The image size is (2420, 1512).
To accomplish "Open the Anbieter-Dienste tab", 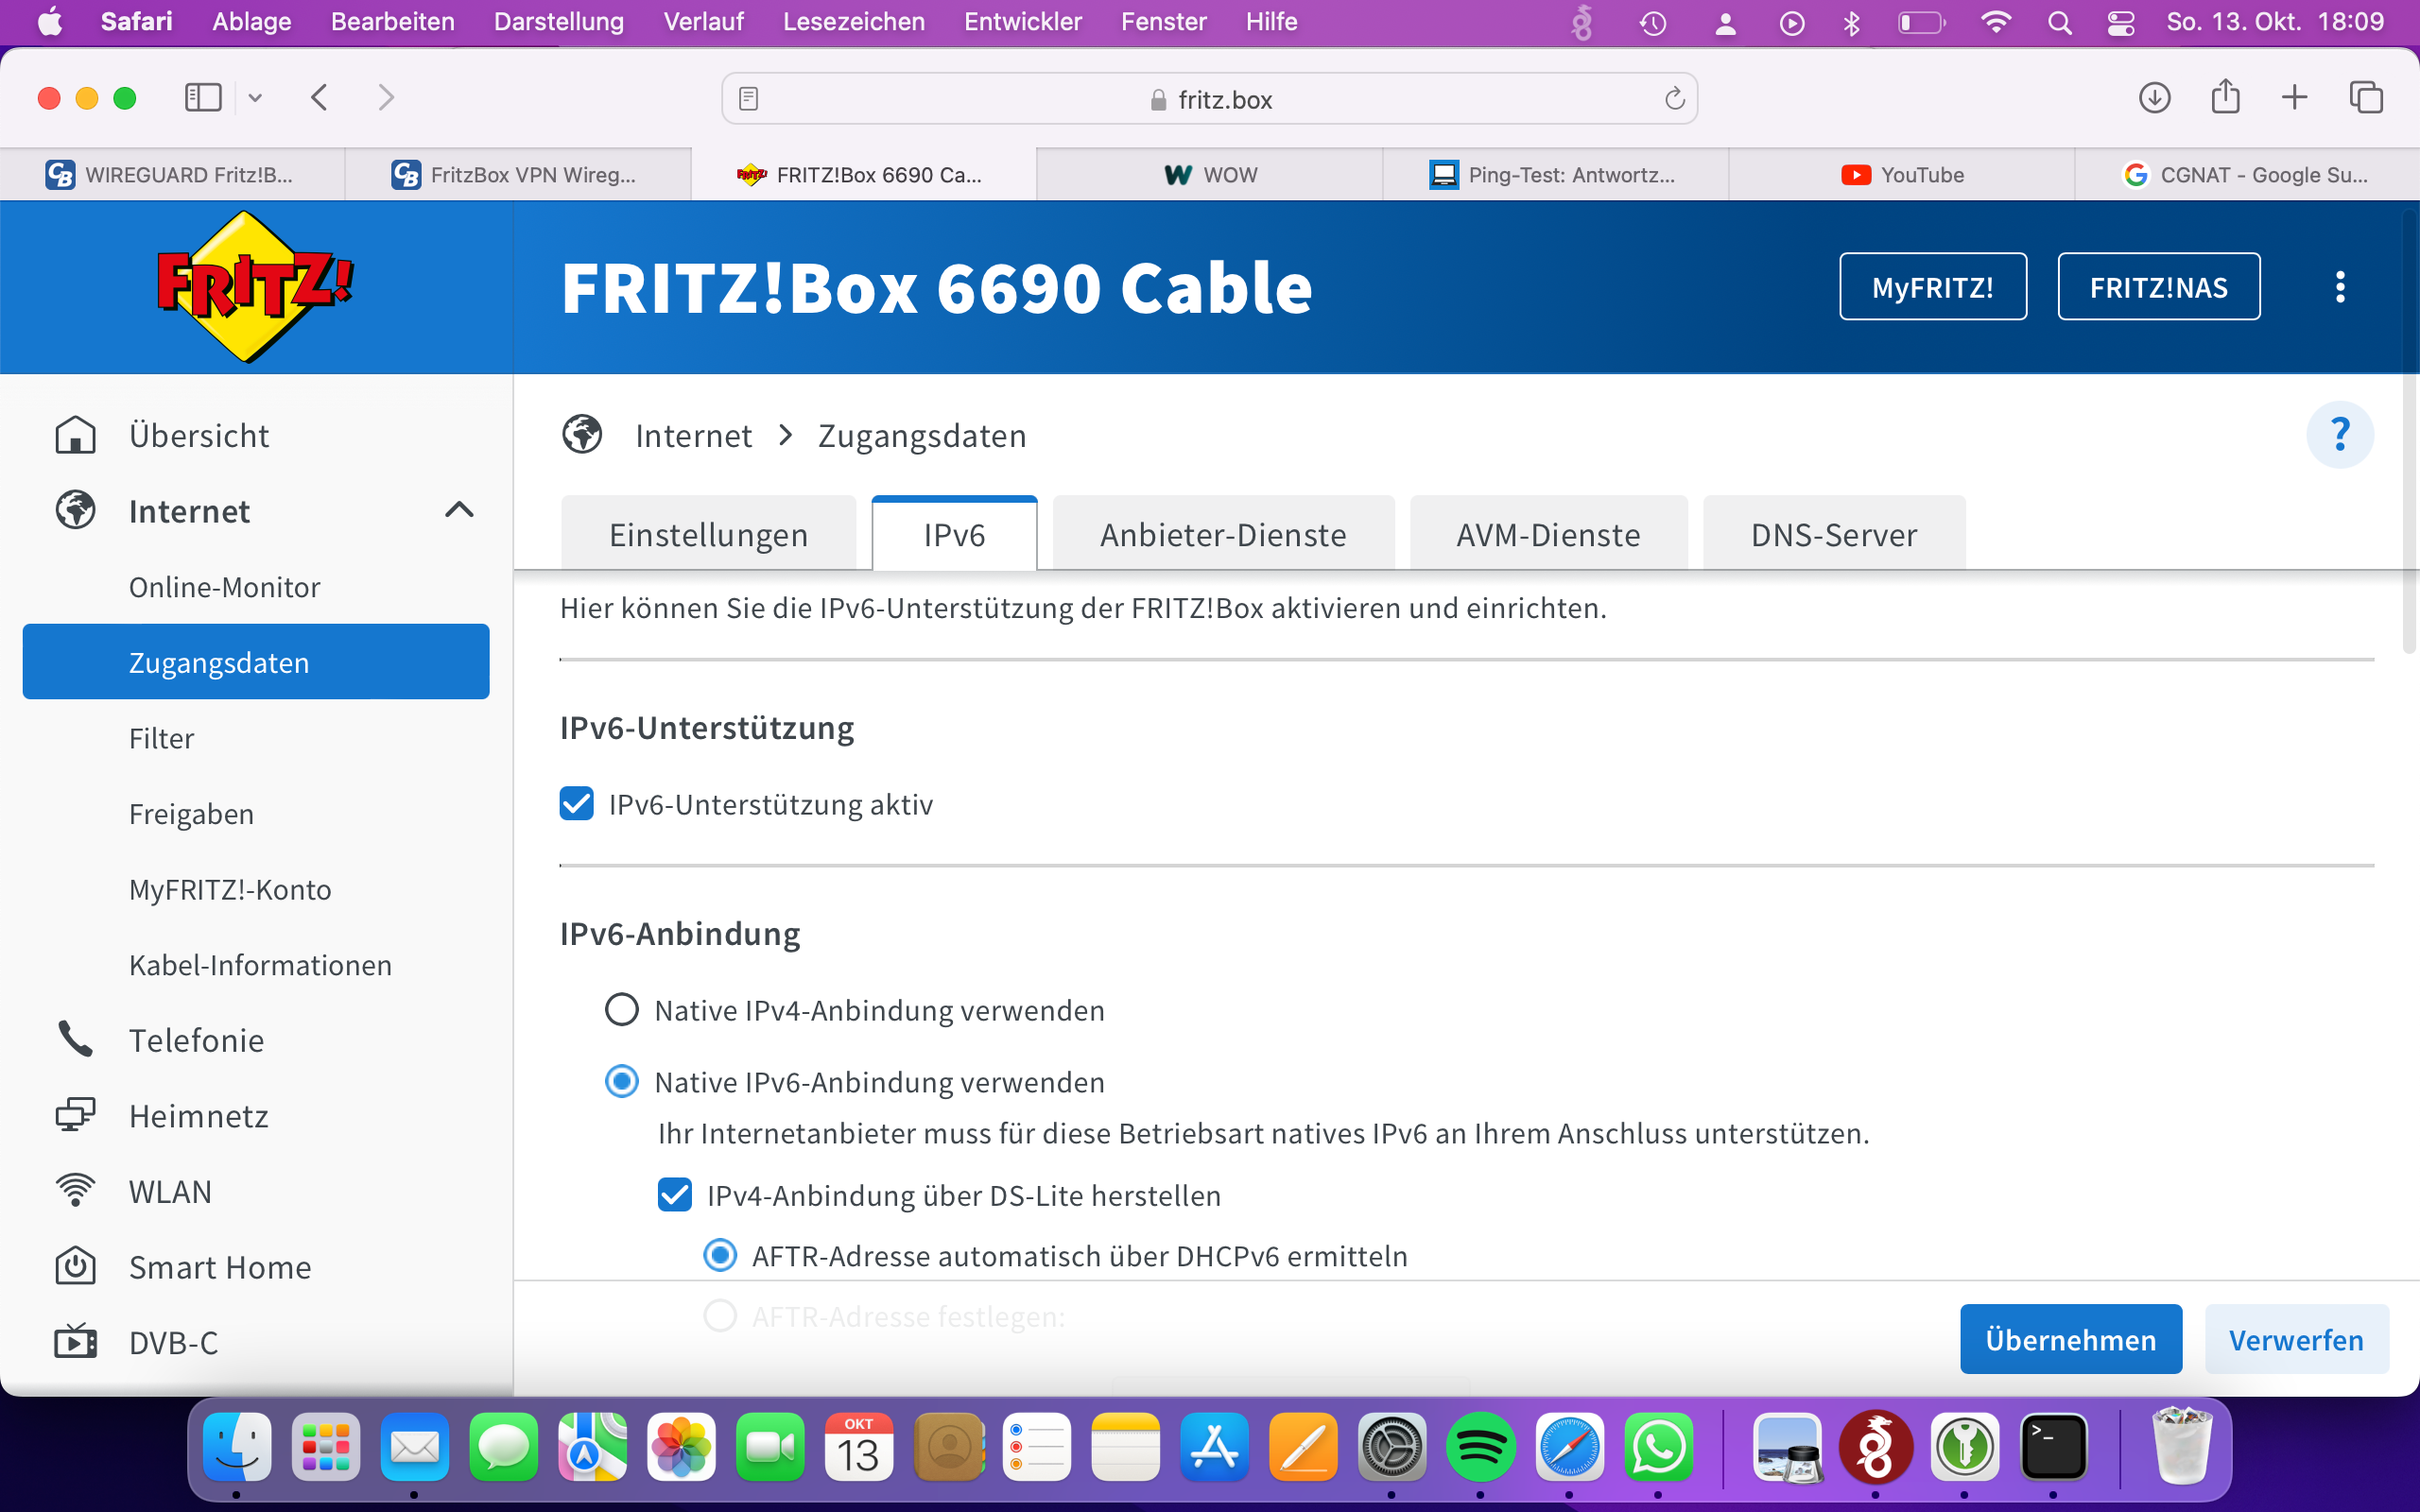I will 1222,535.
